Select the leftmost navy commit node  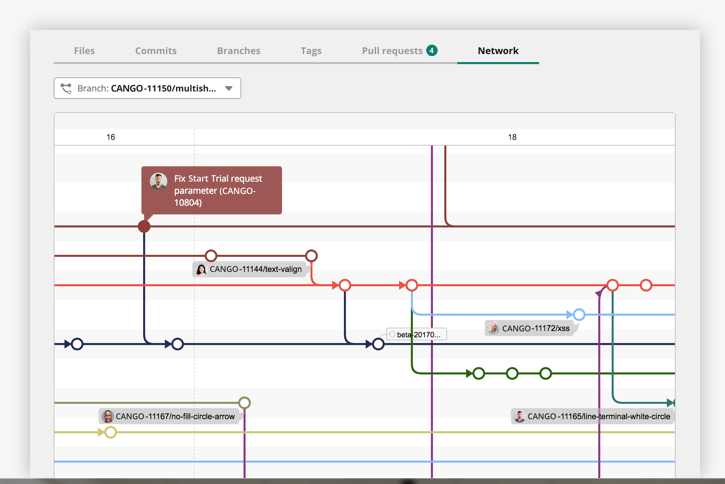[77, 344]
